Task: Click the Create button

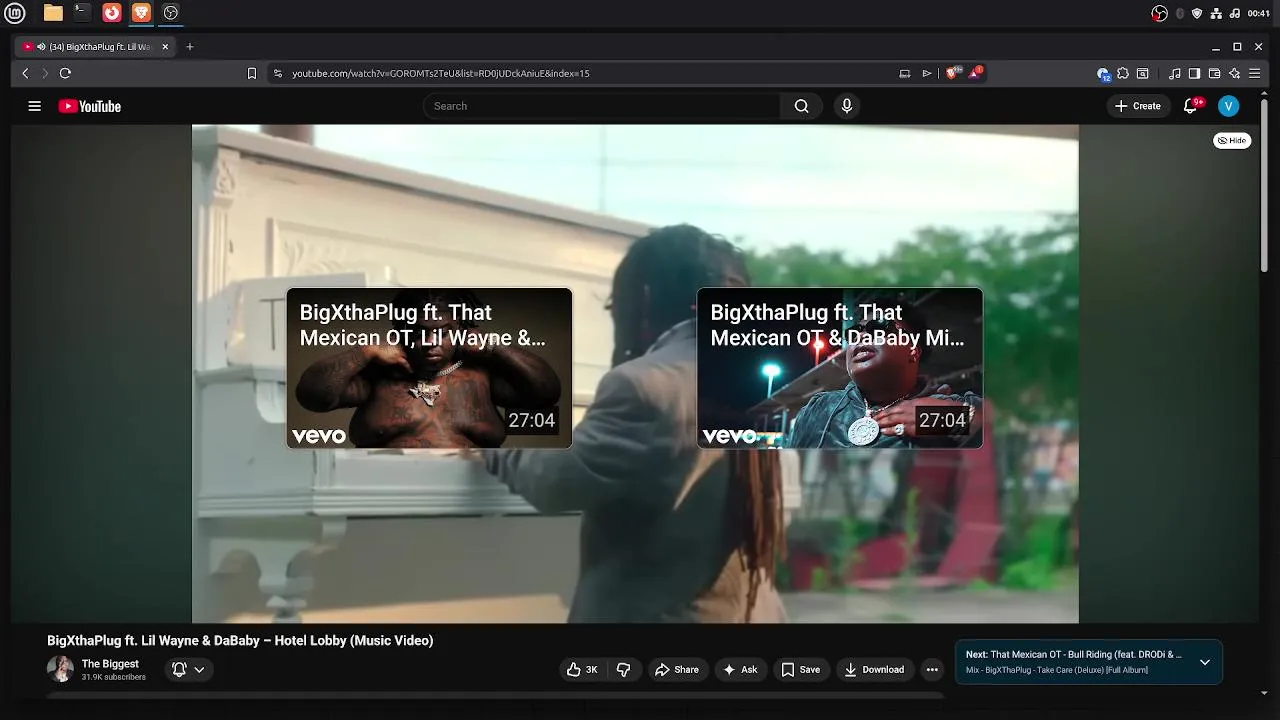Action: 1138,106
